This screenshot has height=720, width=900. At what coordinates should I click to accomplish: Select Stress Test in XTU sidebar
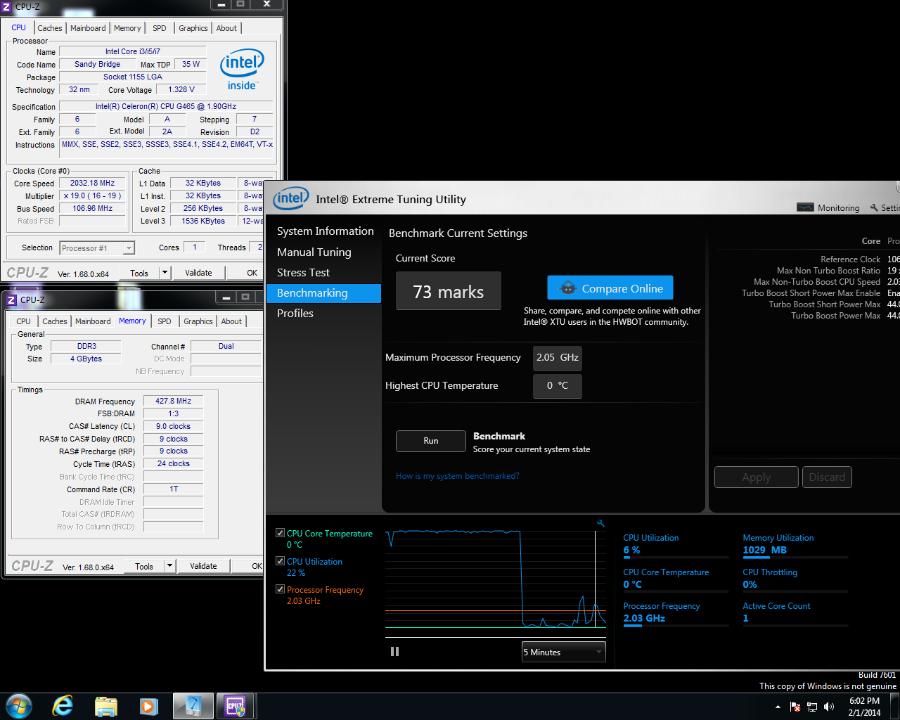pos(303,272)
